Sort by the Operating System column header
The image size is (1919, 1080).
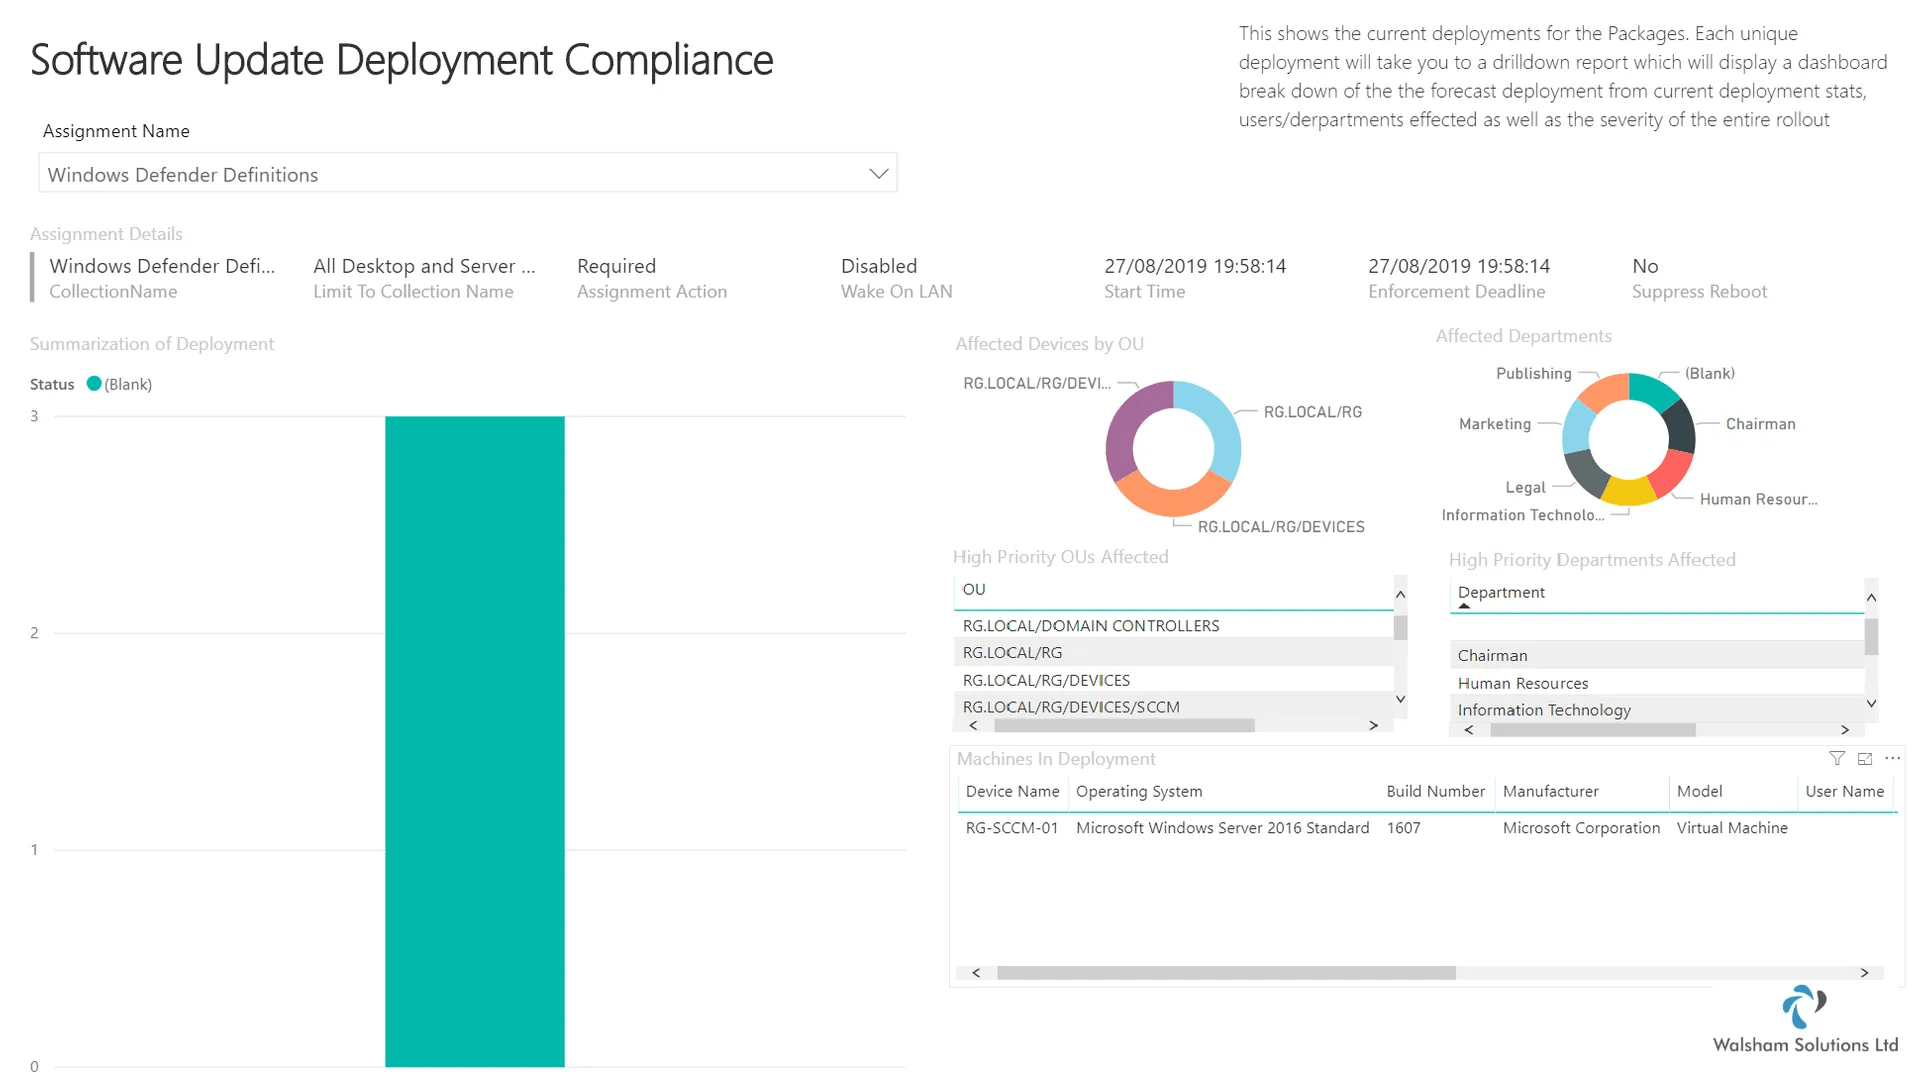[x=1138, y=792]
